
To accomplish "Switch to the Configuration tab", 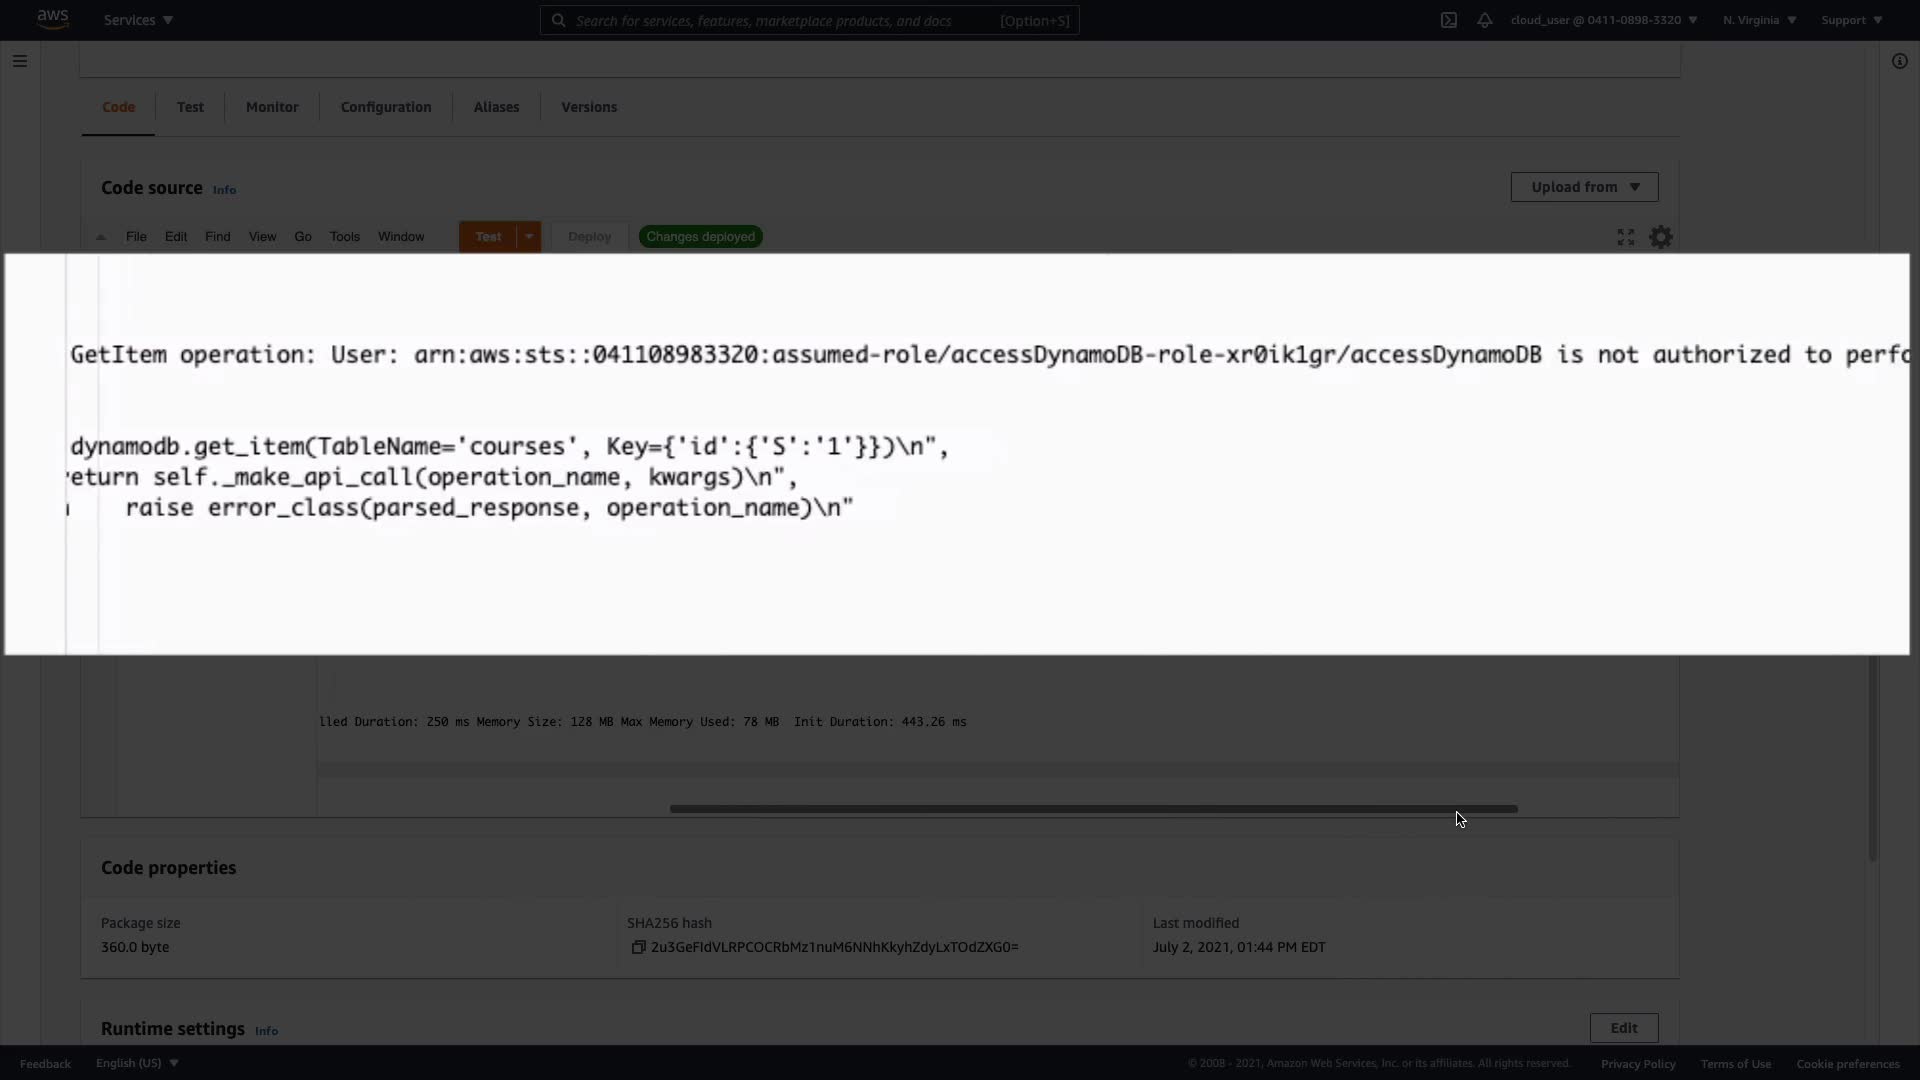I will (x=386, y=107).
